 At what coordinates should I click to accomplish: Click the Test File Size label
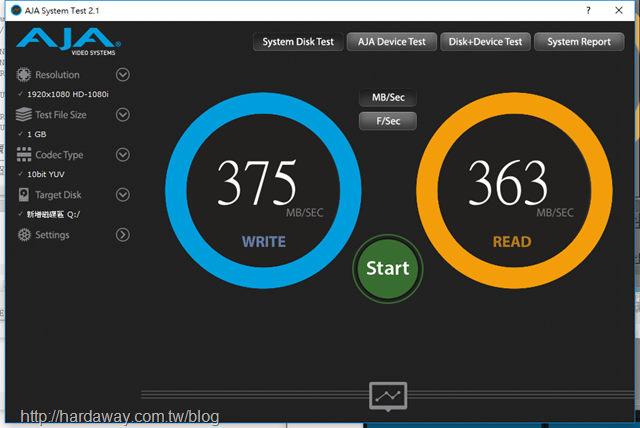tap(61, 115)
